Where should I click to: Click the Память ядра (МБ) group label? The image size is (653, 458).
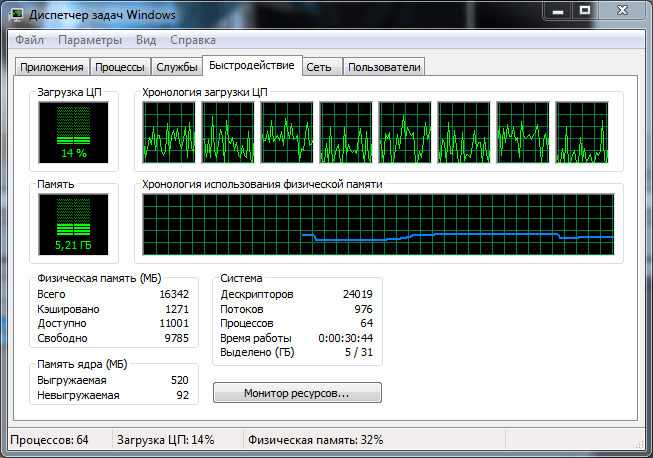coord(82,364)
